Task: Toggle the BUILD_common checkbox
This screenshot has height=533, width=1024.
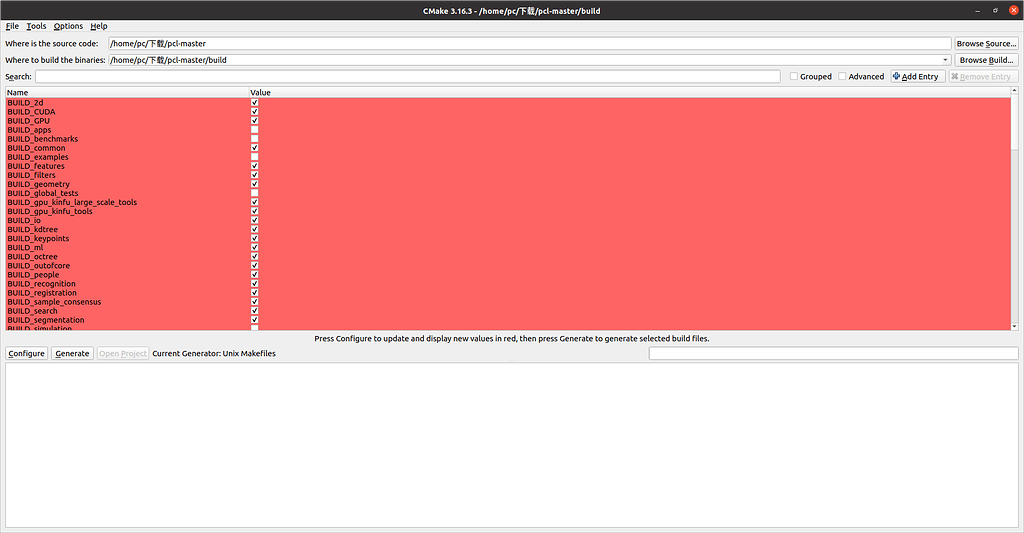Action: tap(255, 148)
